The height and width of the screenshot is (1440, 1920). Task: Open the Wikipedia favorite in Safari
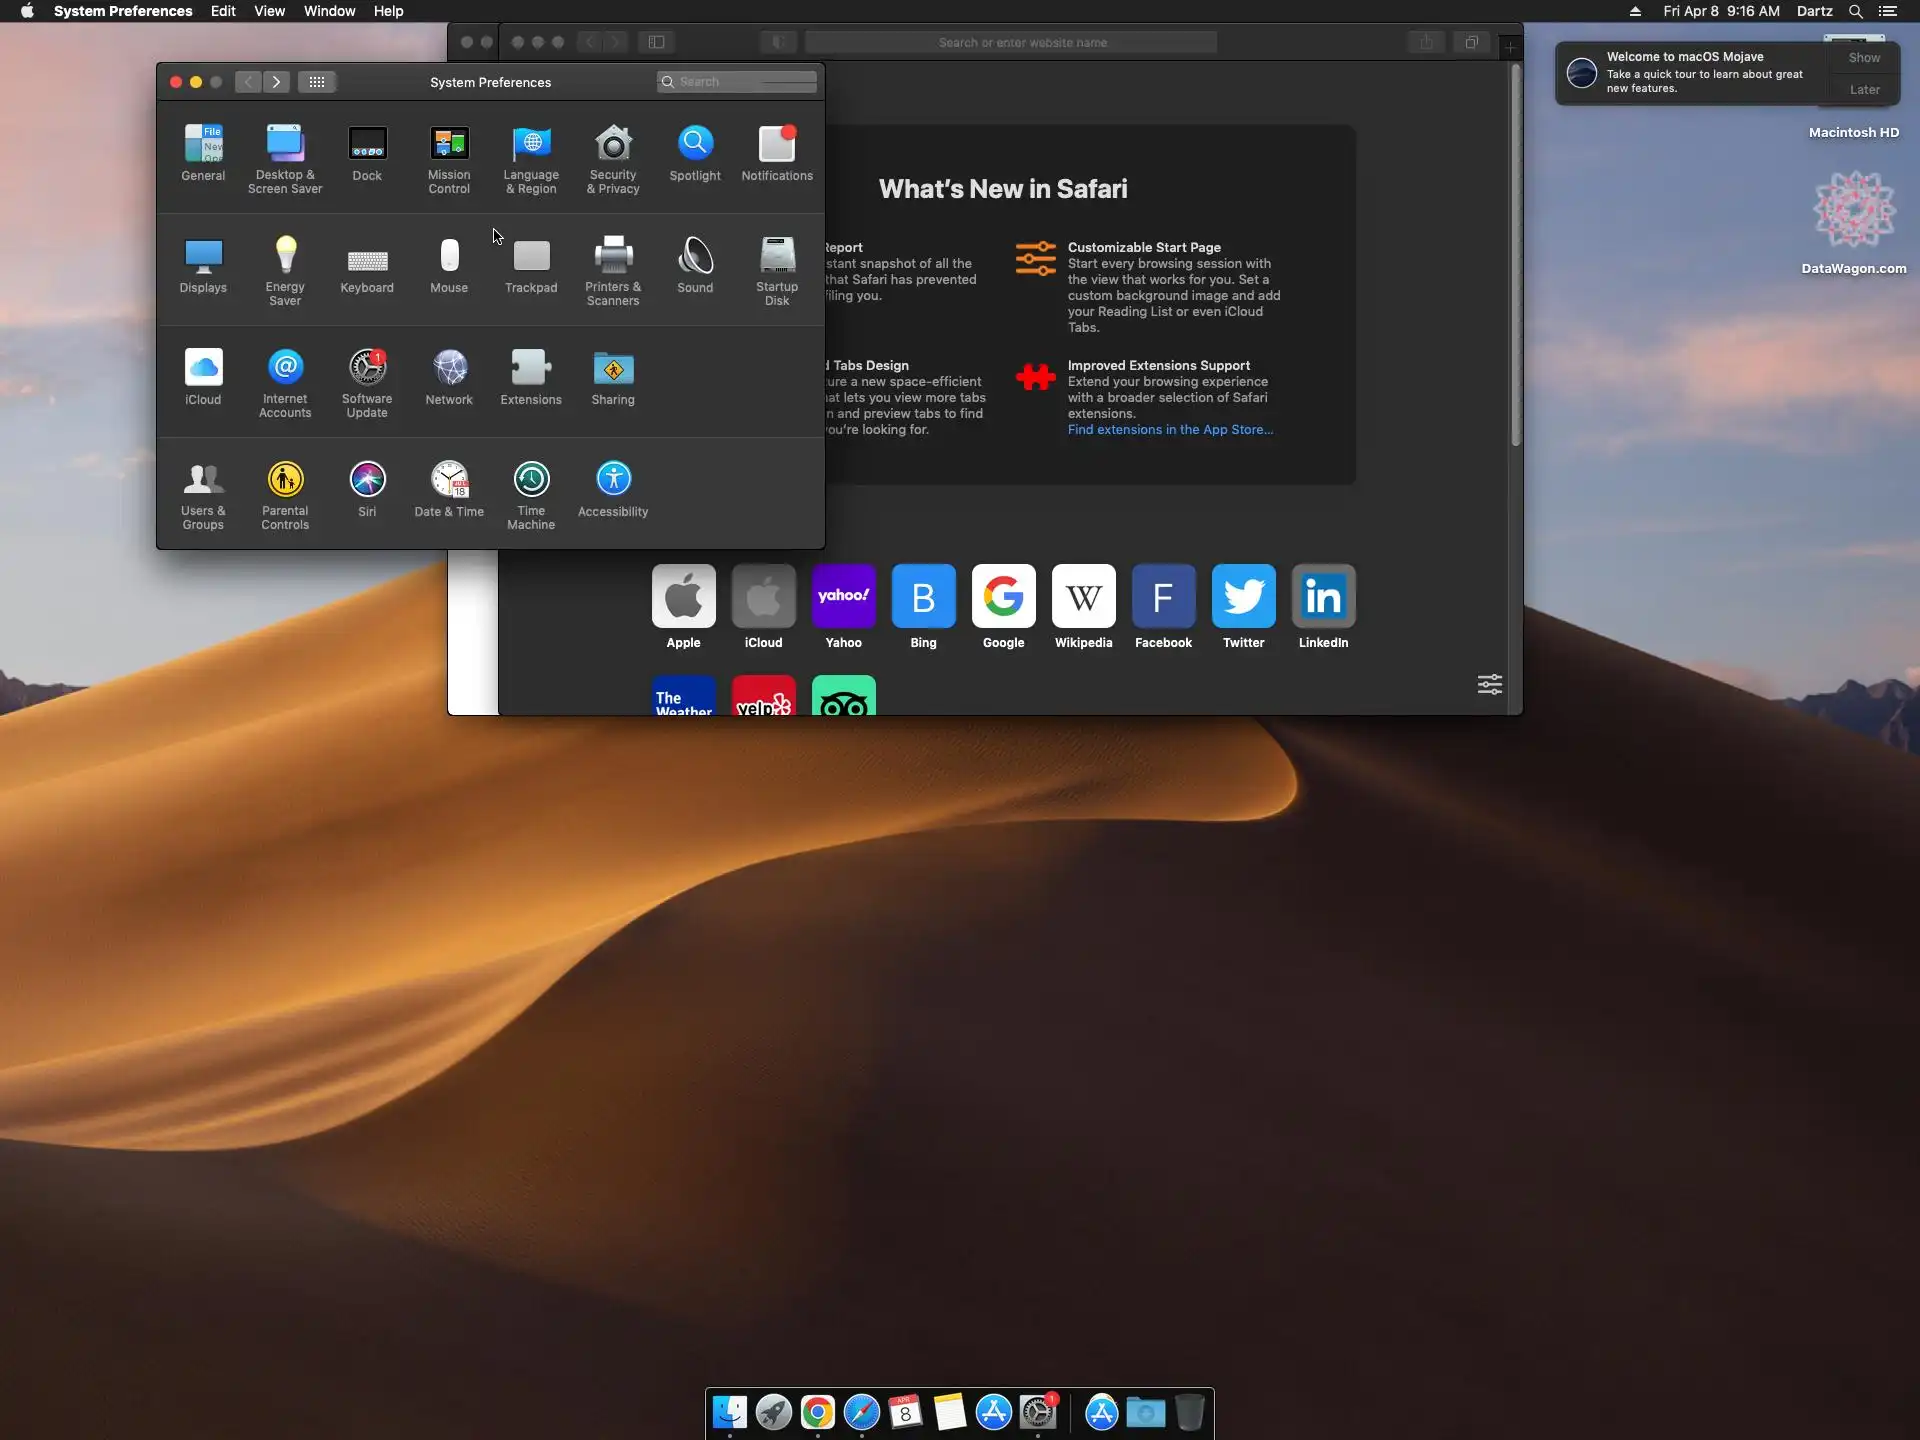(x=1083, y=597)
